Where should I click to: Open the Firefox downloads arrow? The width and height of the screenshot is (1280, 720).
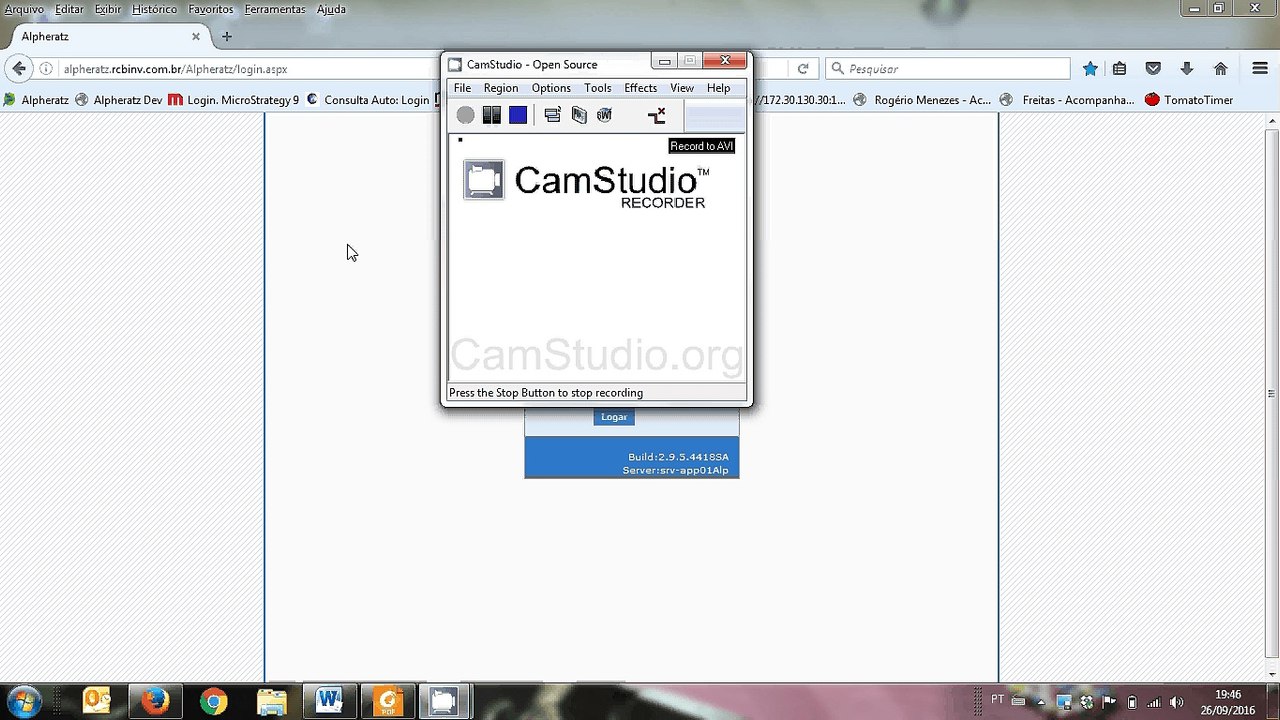[1187, 69]
